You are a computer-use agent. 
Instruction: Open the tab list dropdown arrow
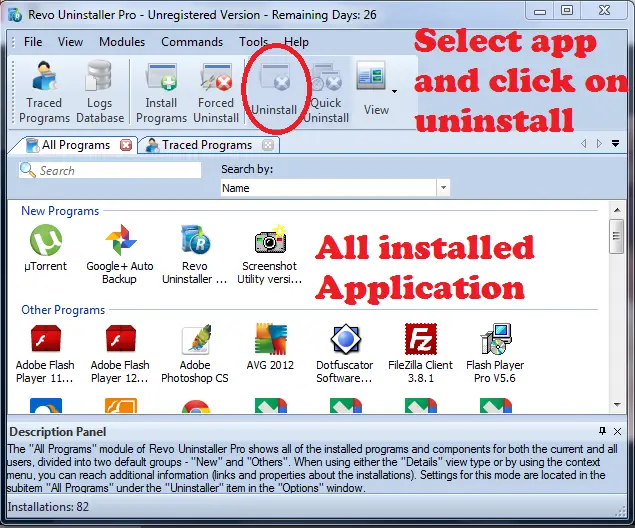tap(615, 143)
